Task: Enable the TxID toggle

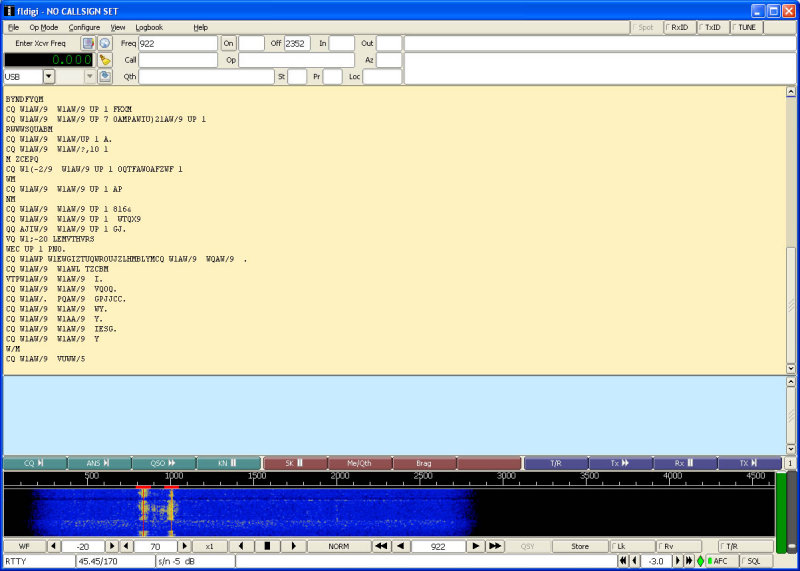Action: pos(713,28)
